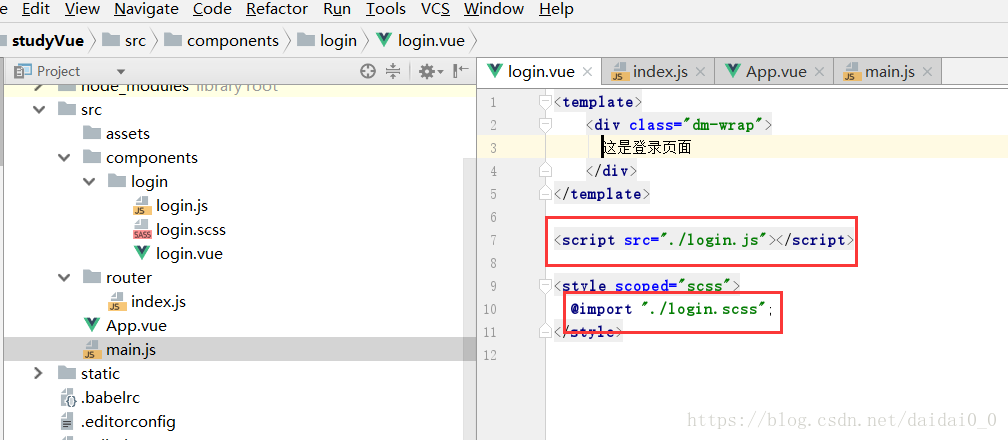This screenshot has height=440, width=1008.
Task: Open the Window menu
Action: coord(494,9)
